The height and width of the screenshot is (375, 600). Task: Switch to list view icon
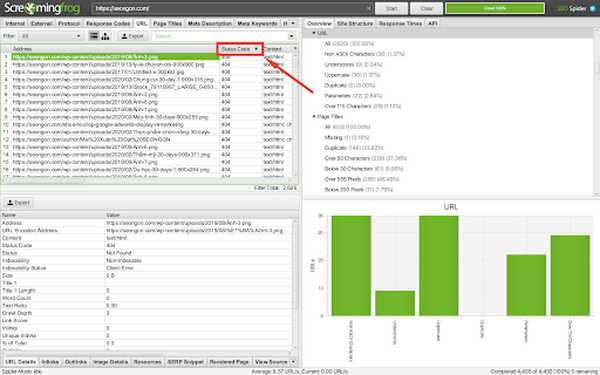tap(94, 36)
